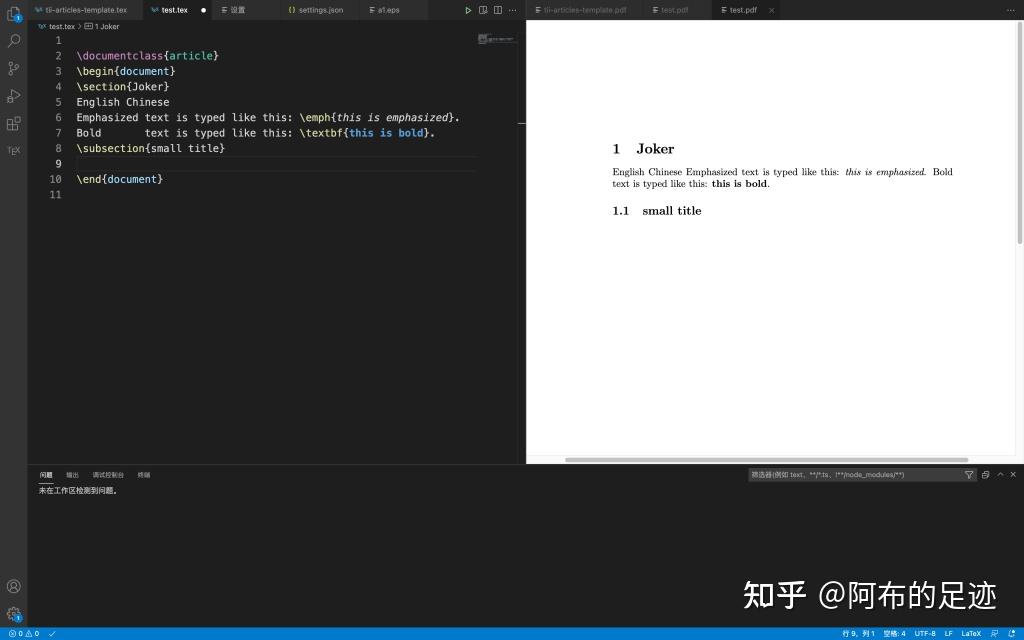Click the PDF viewer horizontal scrollbar
This screenshot has width=1024, height=640.
(770, 459)
